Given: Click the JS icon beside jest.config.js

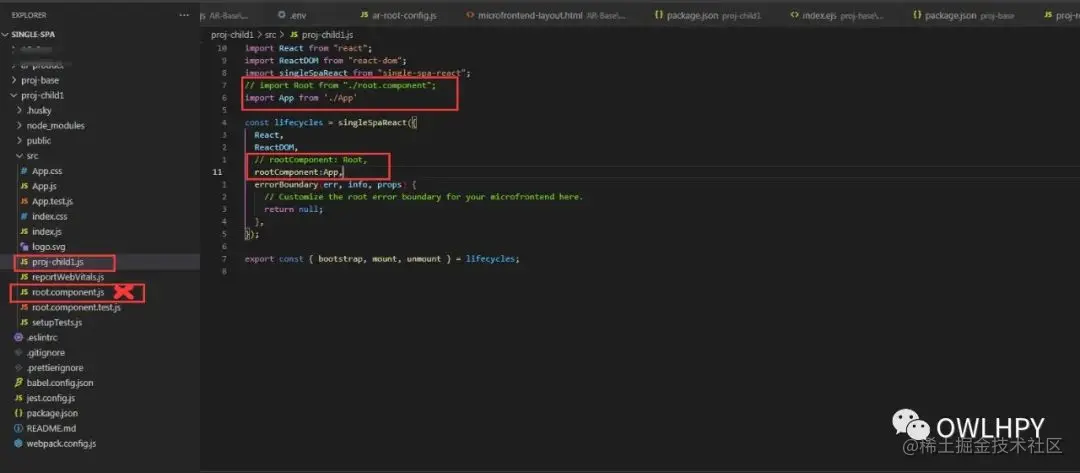Looking at the screenshot, I should click(x=19, y=398).
